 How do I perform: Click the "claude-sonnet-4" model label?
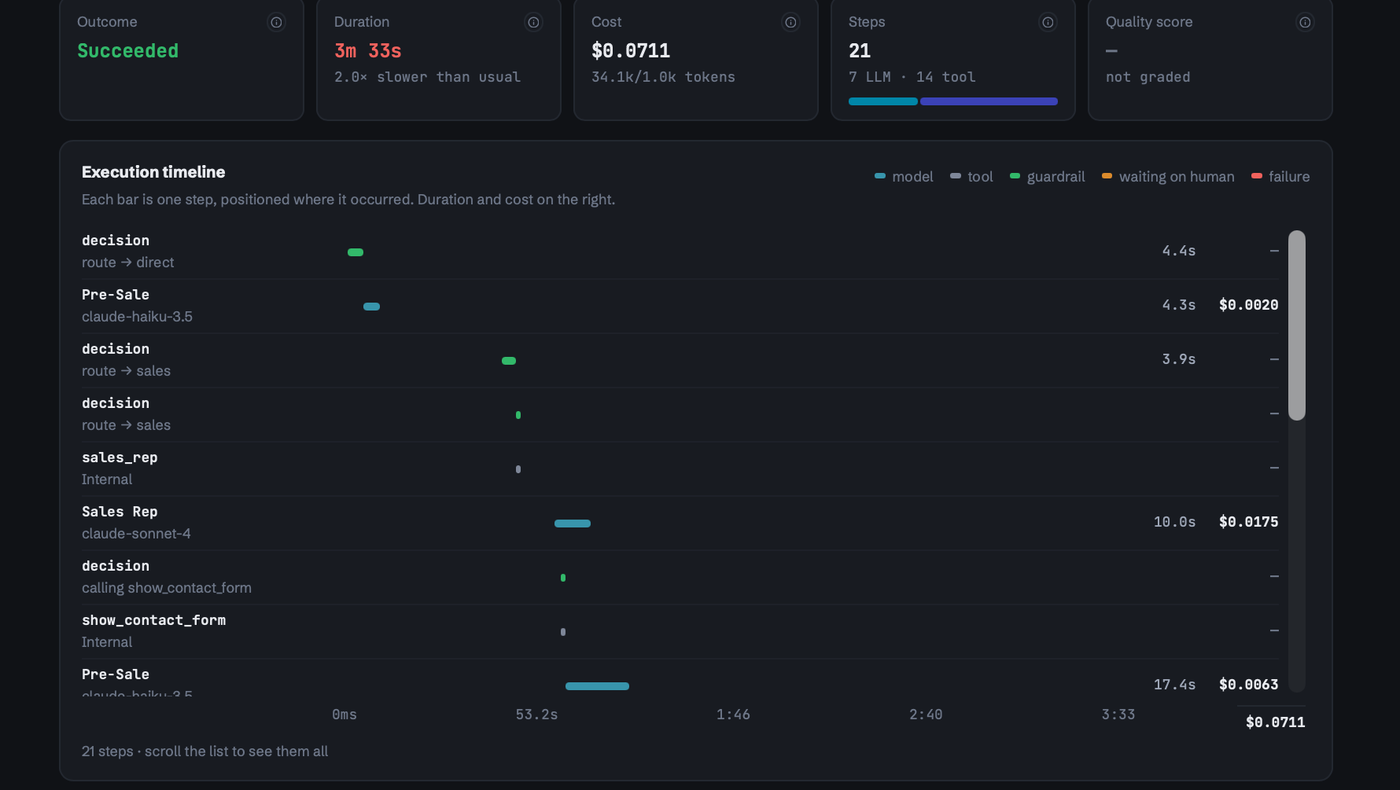[136, 533]
